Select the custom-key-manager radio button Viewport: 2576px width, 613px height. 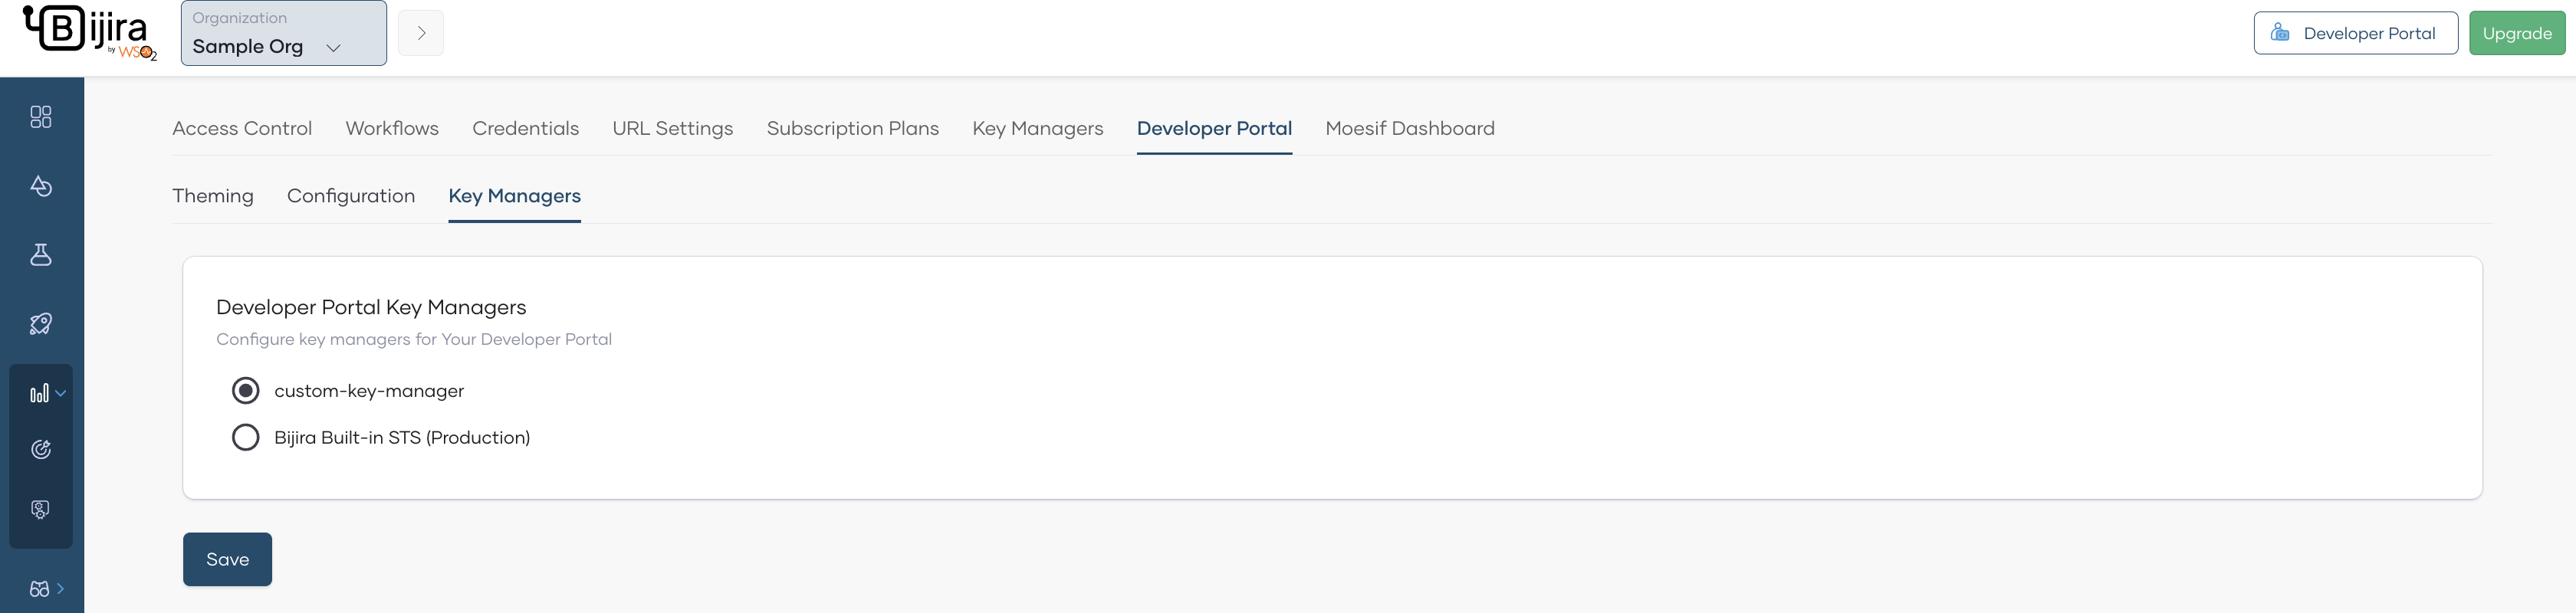[245, 391]
